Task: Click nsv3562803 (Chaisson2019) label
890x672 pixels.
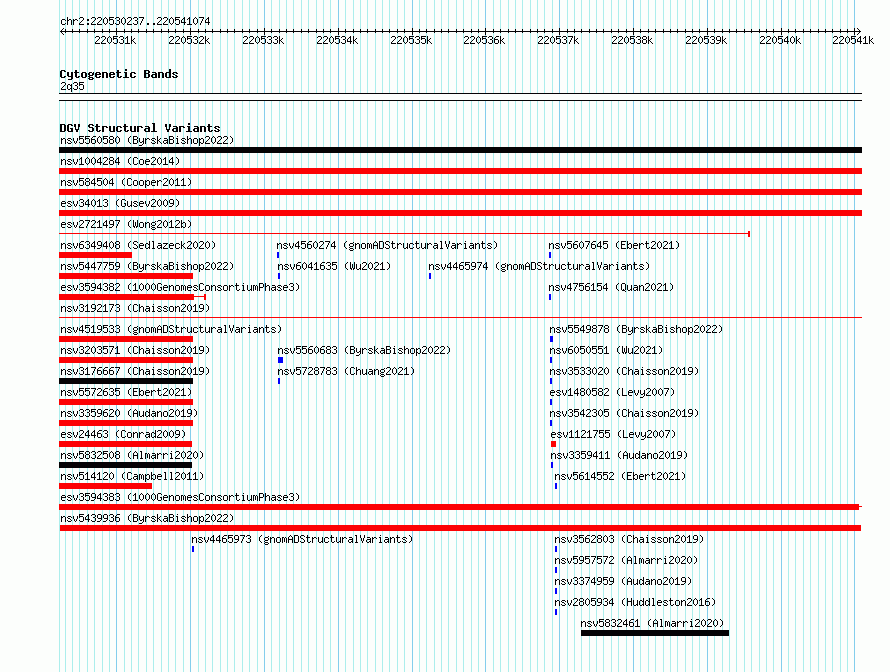Action: pos(629,539)
